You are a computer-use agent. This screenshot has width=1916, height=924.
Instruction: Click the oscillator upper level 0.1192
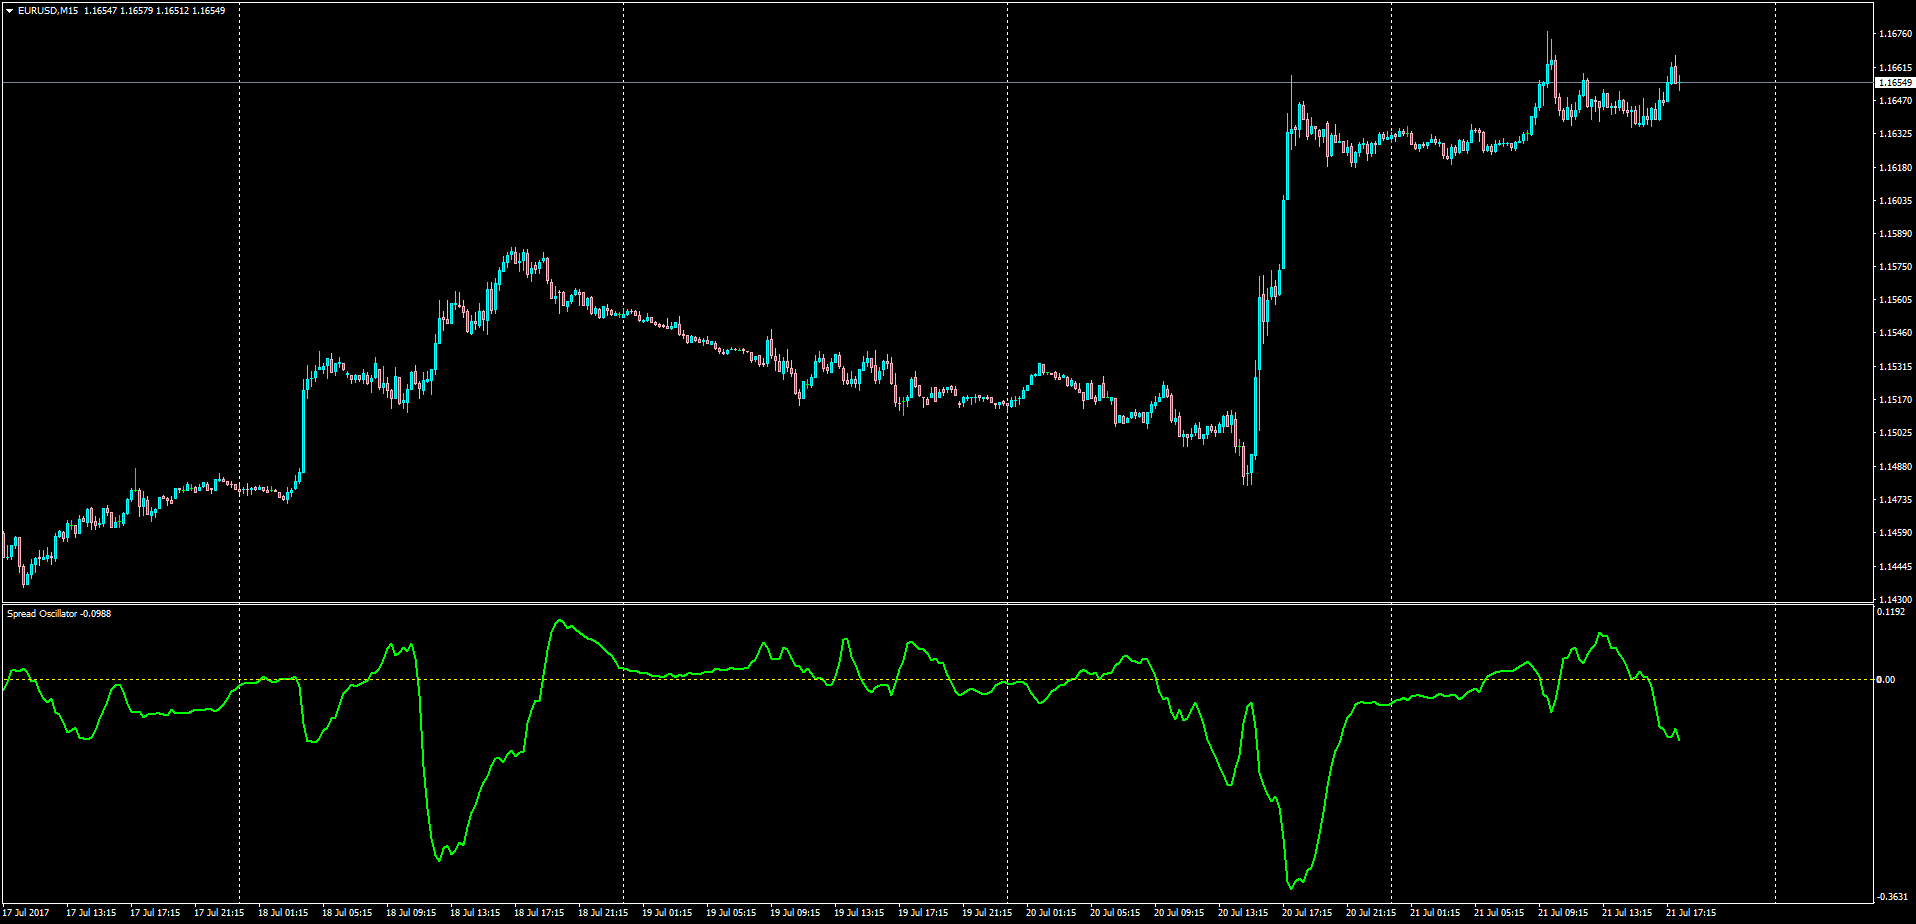coord(1890,611)
